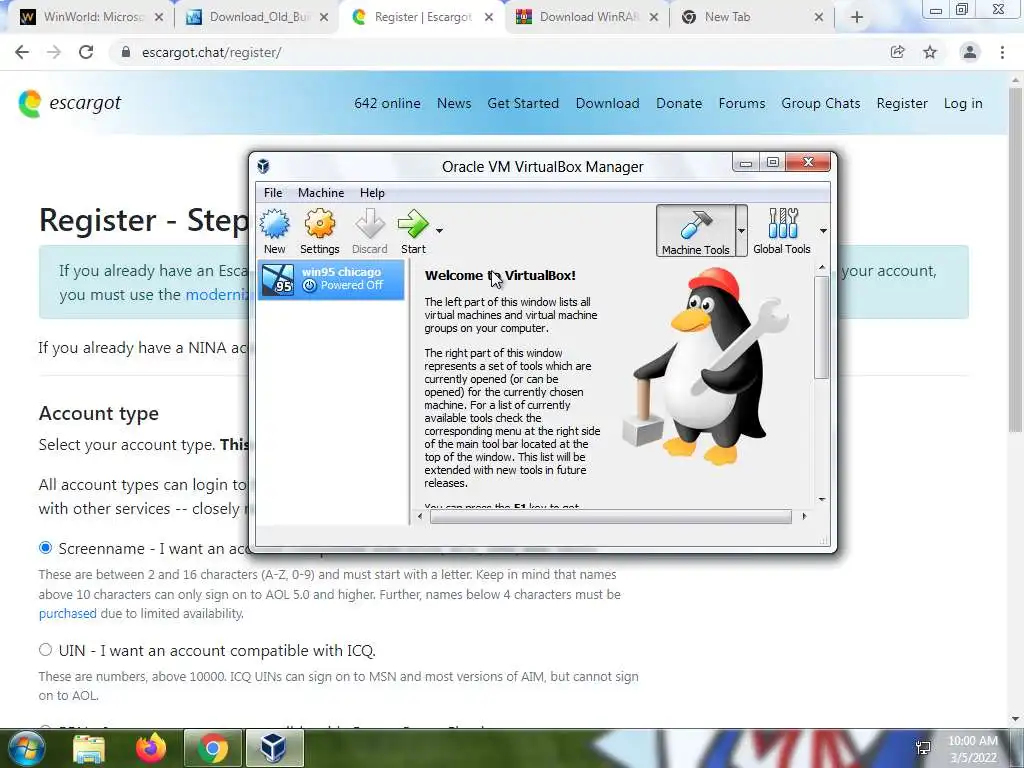1024x768 pixels.
Task: Open Forums link
Action: (742, 103)
